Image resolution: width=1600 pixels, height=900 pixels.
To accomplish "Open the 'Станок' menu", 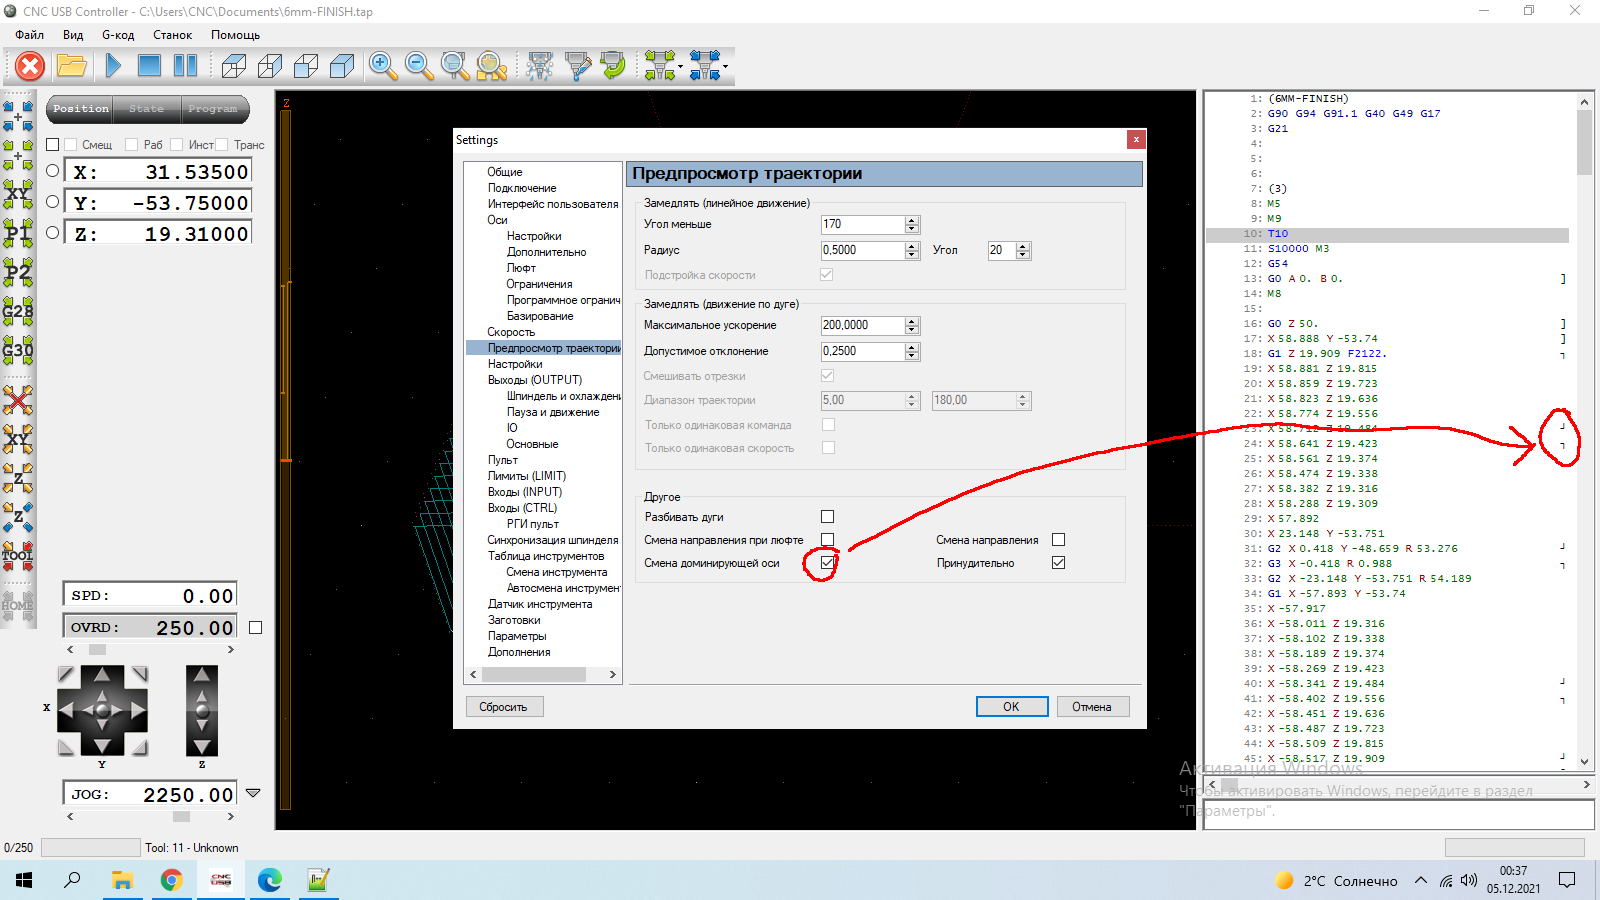I will point(172,35).
